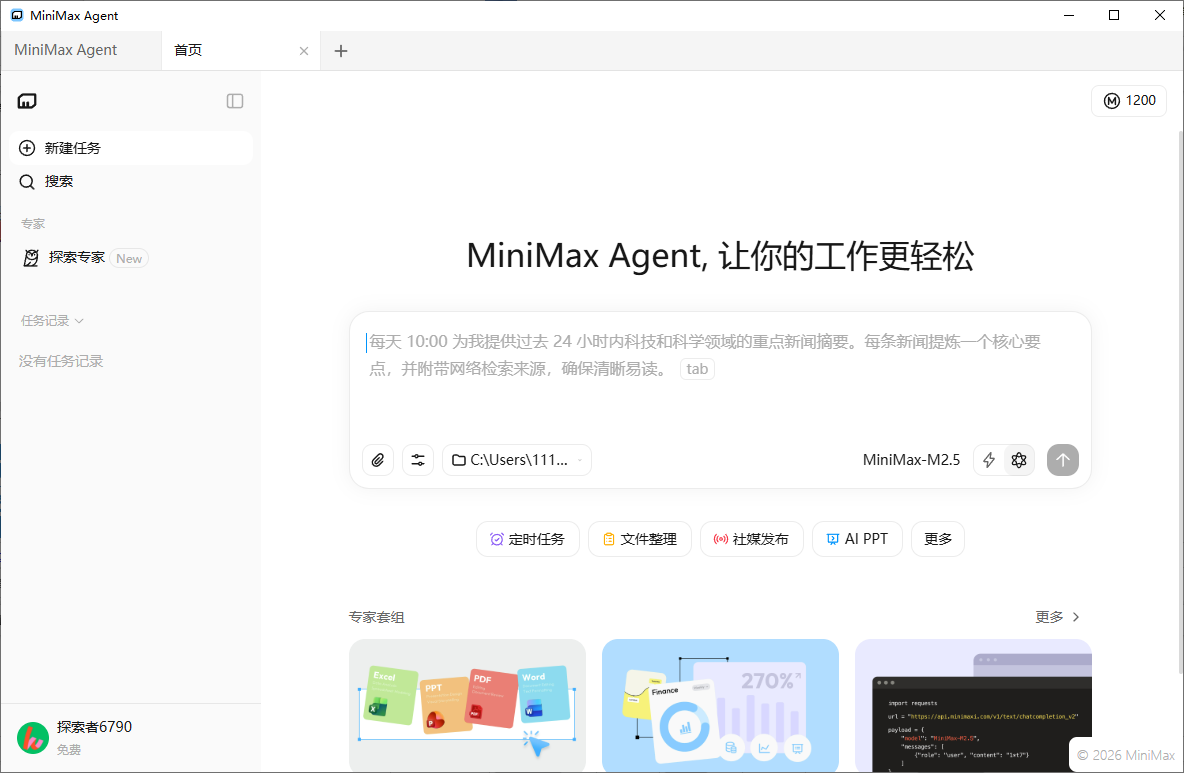Click the owl icon next to 探索专家
Screen dimensions: 1184x773
coord(30,257)
